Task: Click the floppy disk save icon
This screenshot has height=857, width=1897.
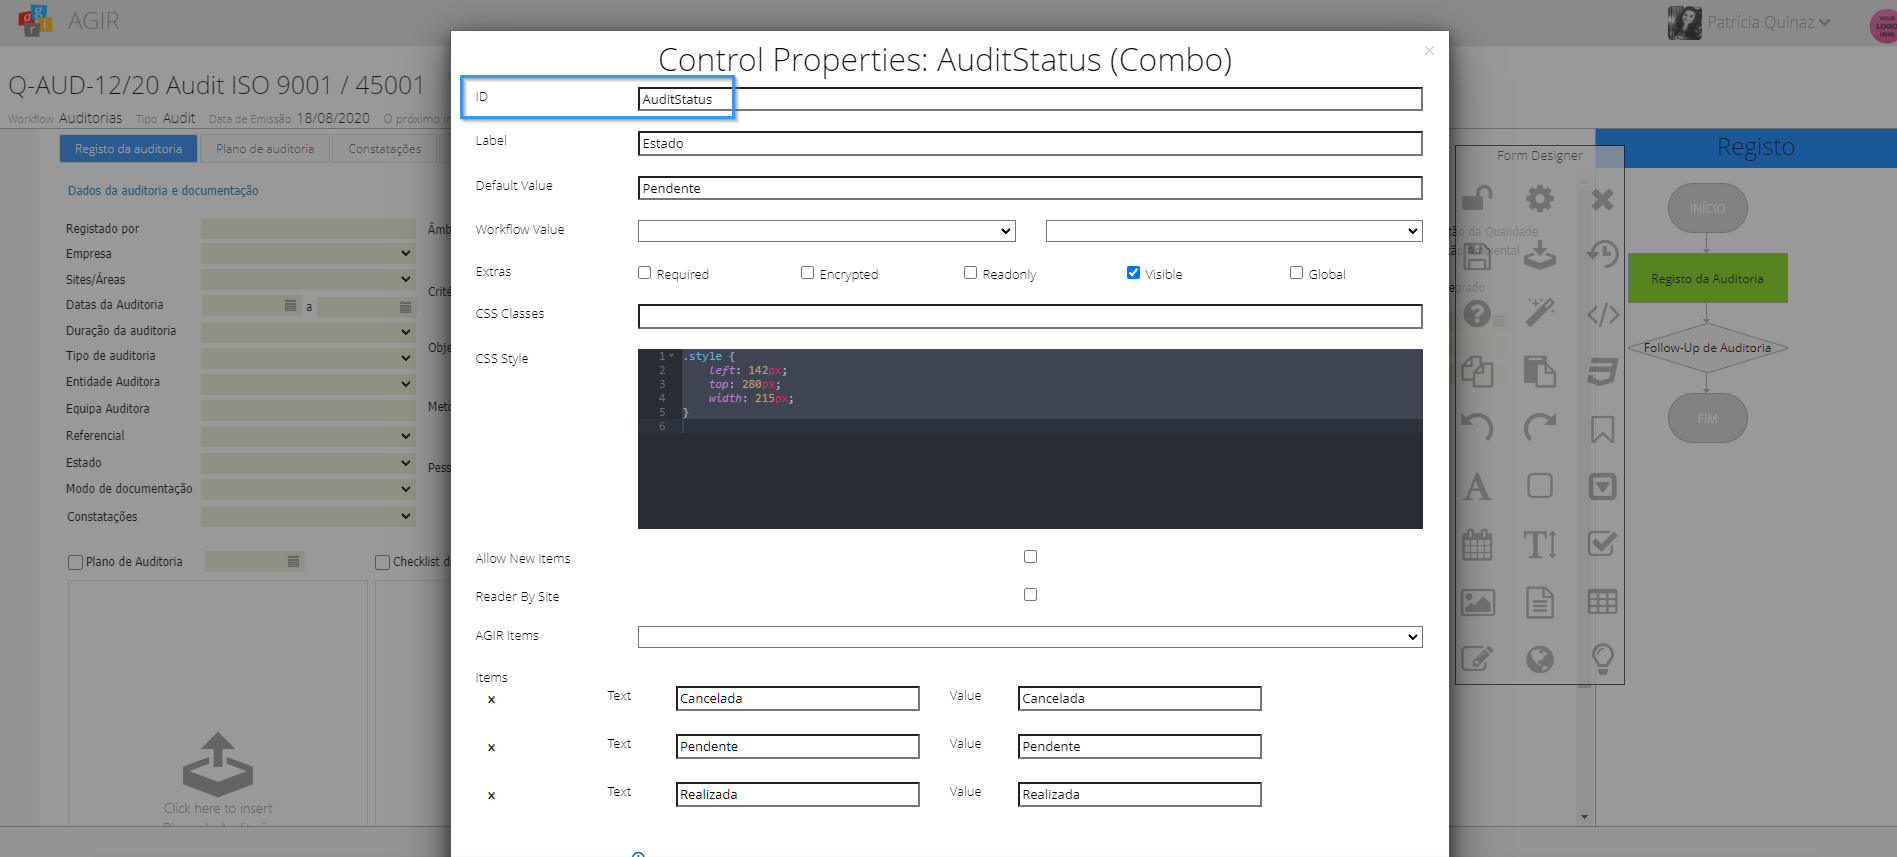Action: pos(1477,256)
